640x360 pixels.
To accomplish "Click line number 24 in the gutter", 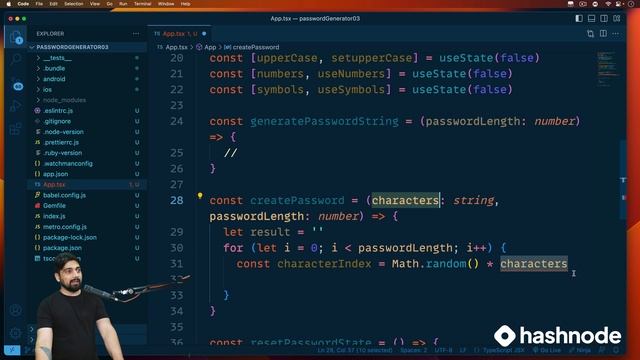I will point(177,121).
